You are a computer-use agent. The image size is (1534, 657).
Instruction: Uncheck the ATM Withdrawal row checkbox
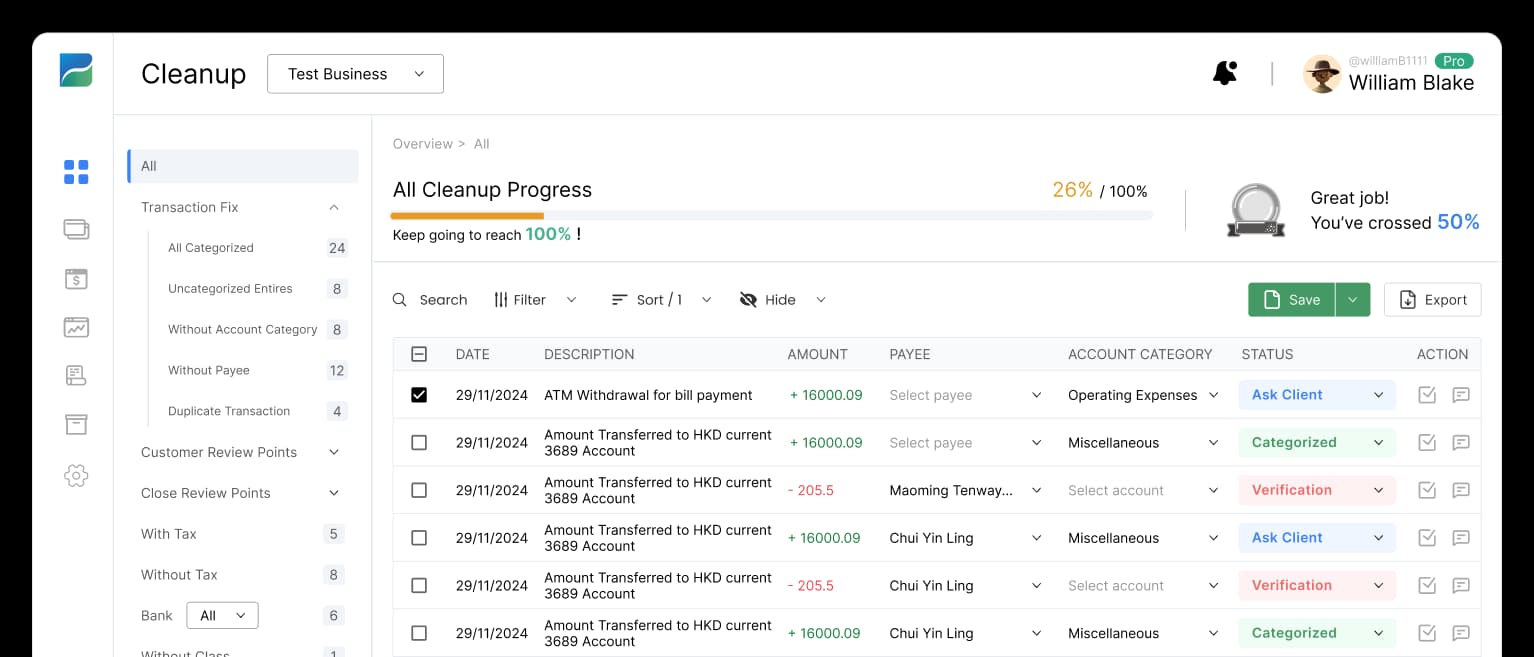coord(418,394)
